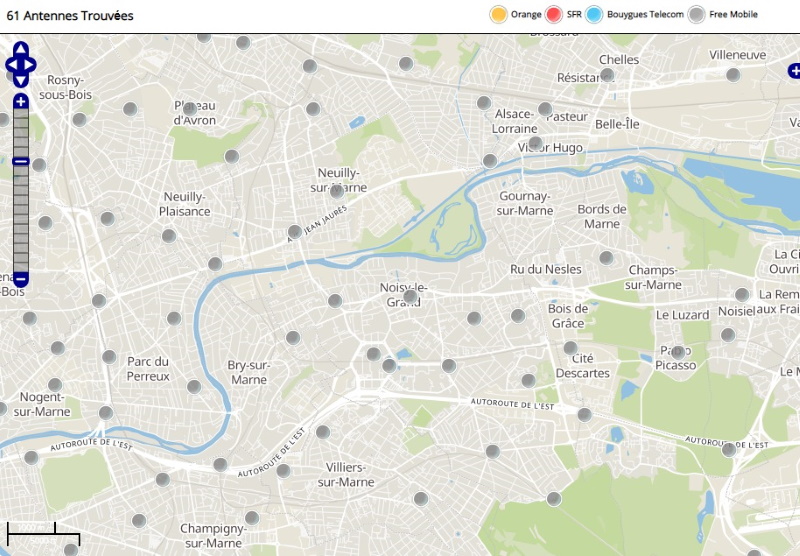Open the antenna marker beside Résistance label
This screenshot has height=556, width=800.
(x=607, y=75)
